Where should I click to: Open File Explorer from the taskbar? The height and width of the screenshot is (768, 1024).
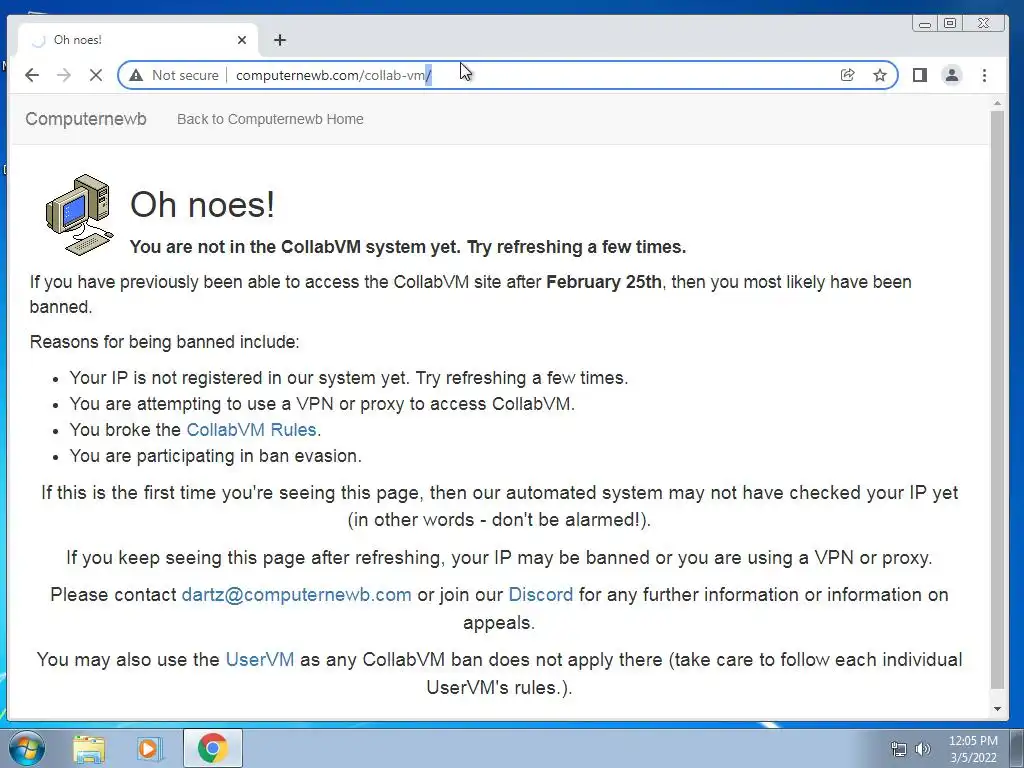click(89, 749)
